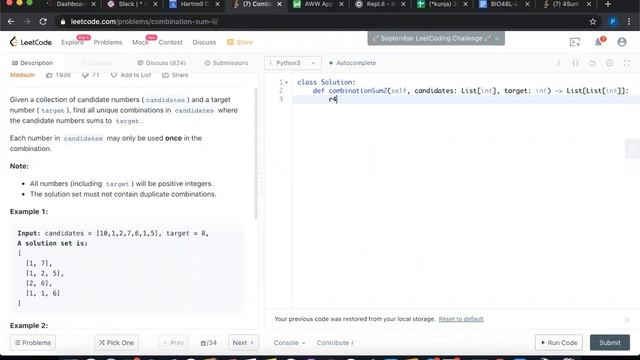
Task: Open the playground terminal icon in header
Action: click(x=575, y=42)
